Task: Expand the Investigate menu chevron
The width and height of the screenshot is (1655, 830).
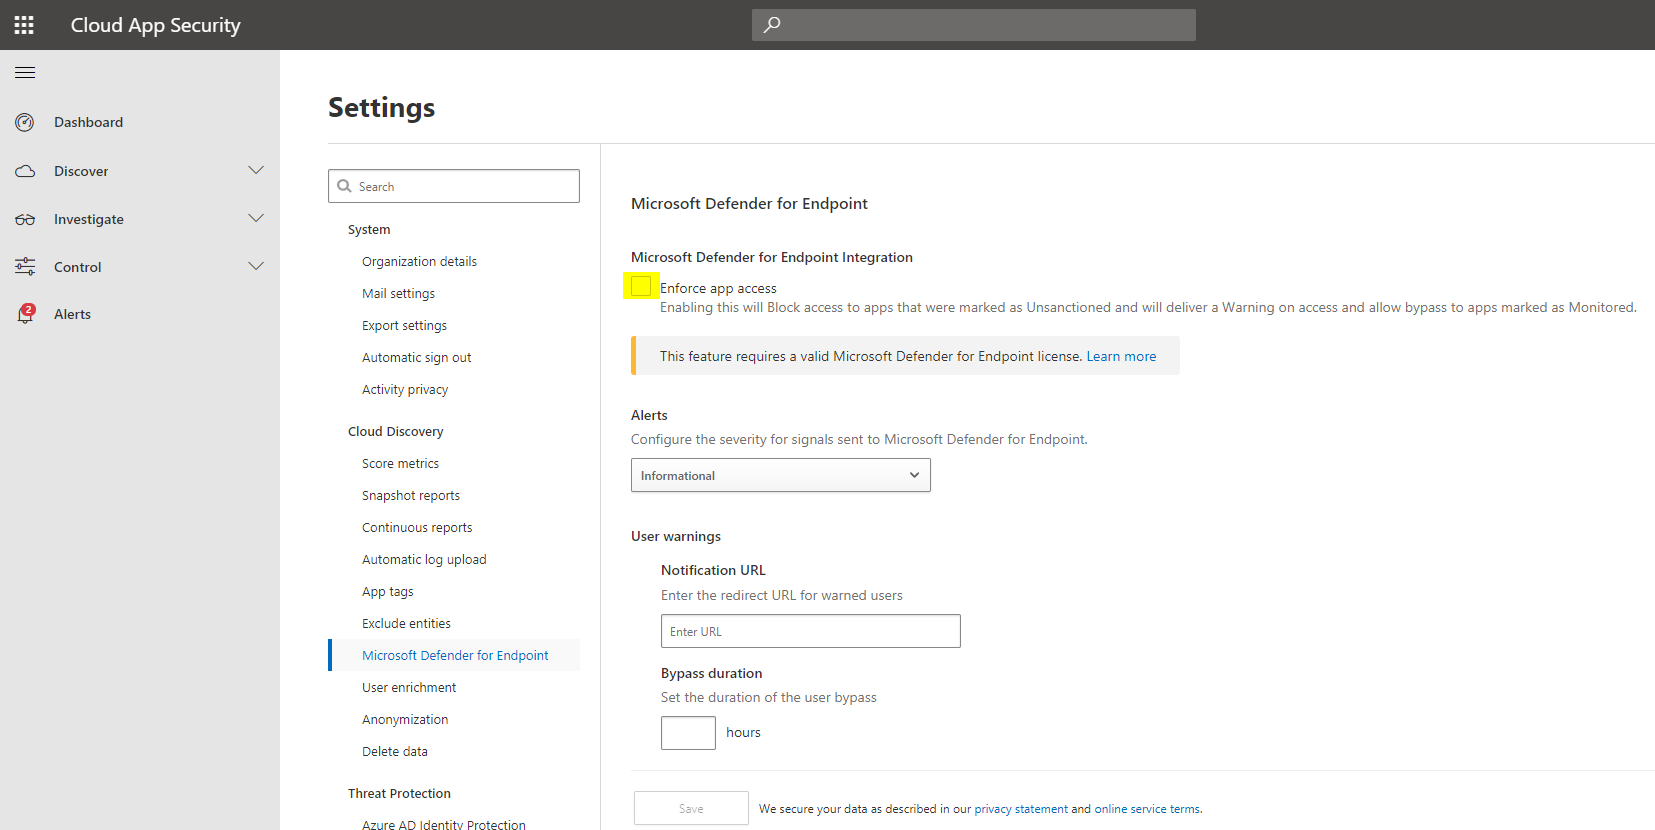Action: [256, 218]
